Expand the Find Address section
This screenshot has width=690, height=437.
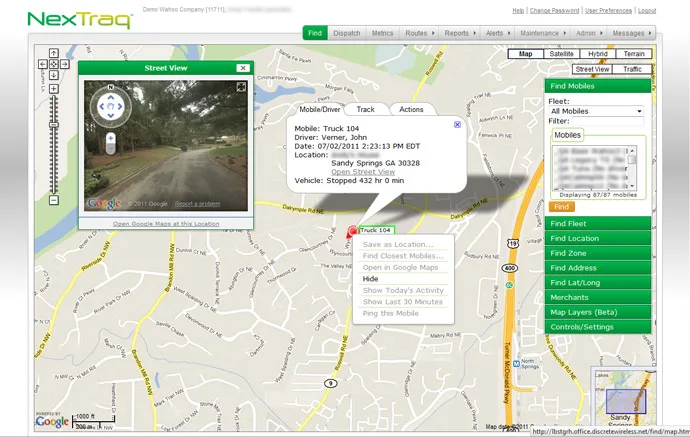click(x=598, y=268)
